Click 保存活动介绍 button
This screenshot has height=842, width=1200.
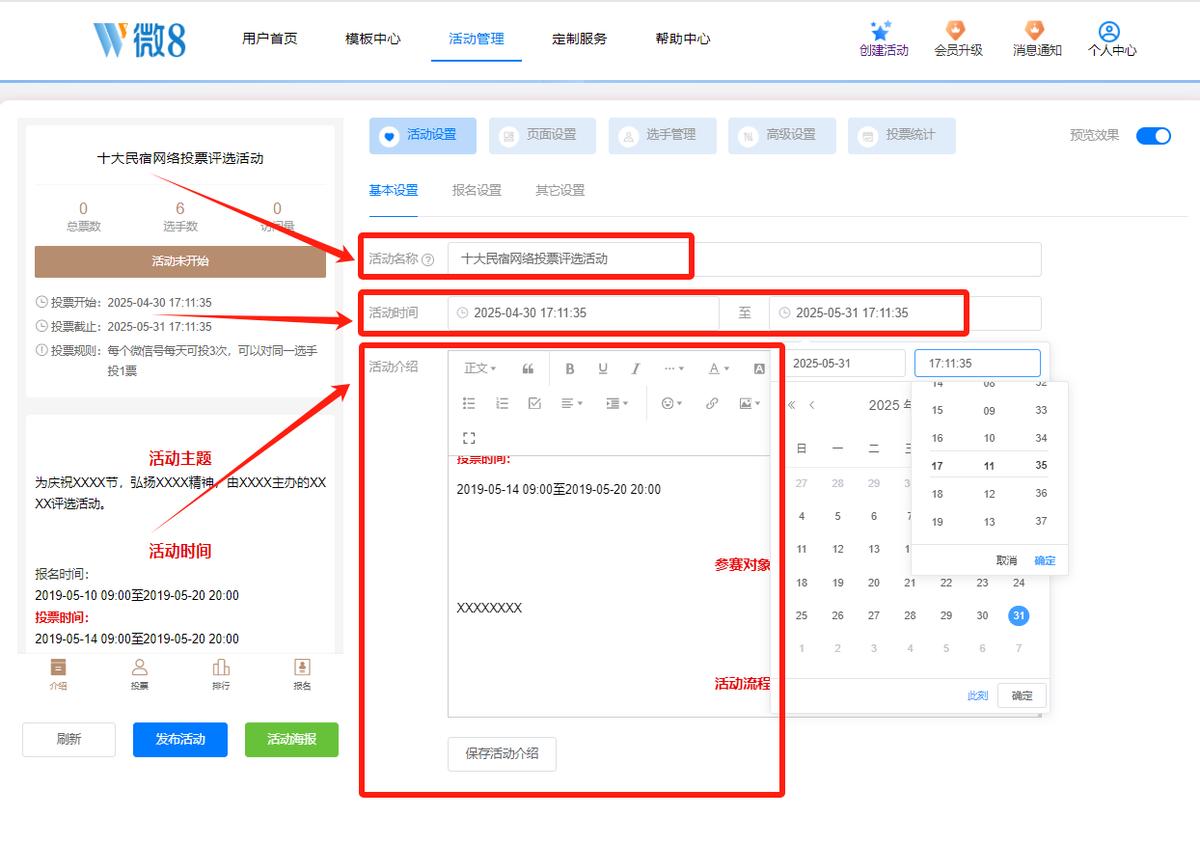[502, 754]
